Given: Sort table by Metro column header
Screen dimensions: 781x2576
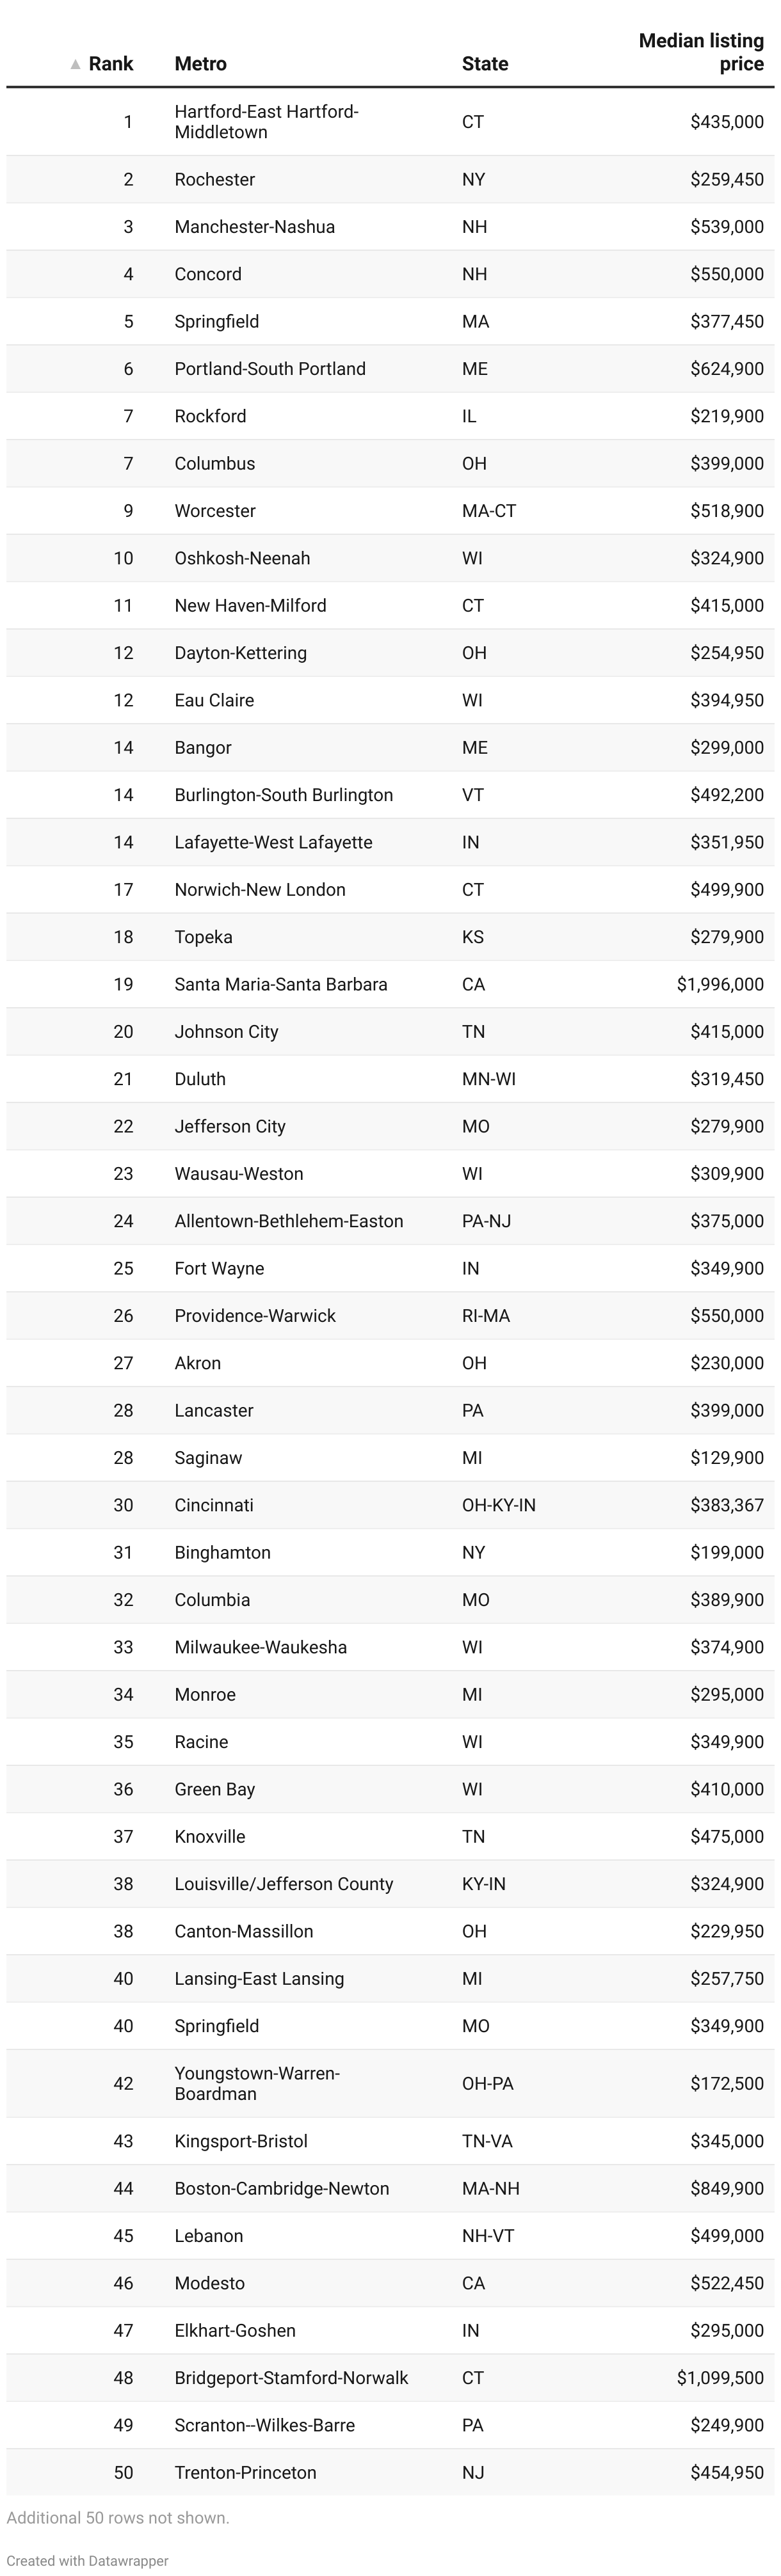Looking at the screenshot, I should coord(200,64).
